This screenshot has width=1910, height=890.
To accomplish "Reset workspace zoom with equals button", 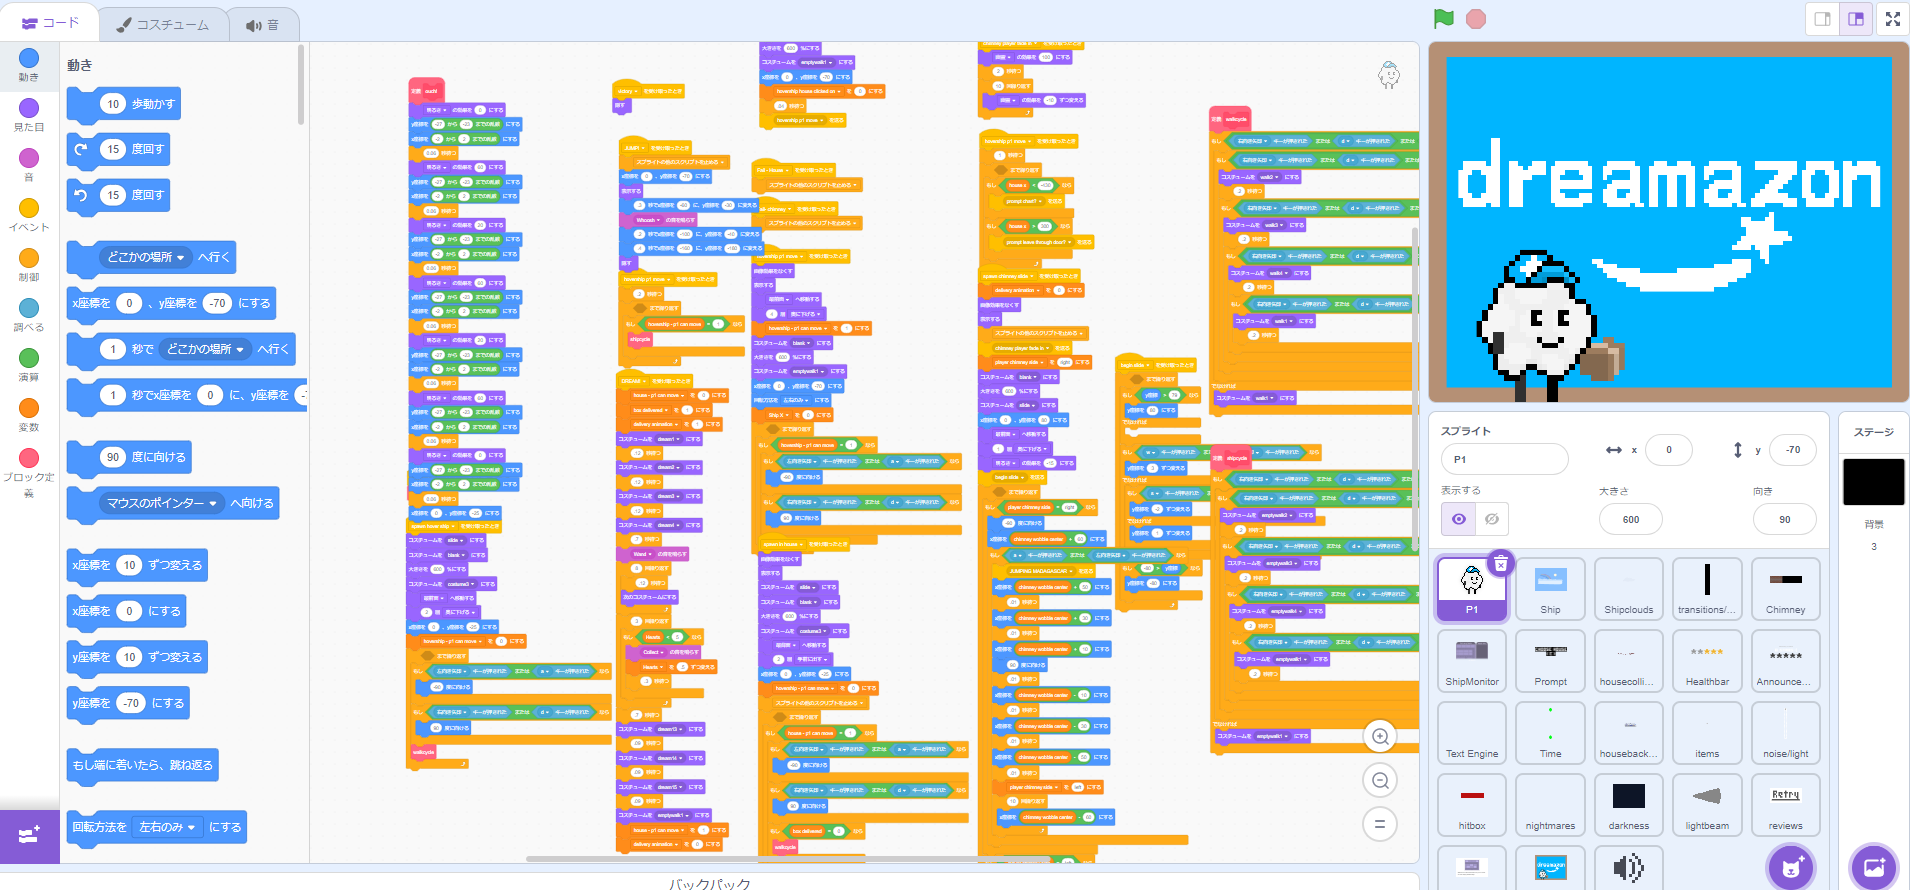I will (x=1380, y=825).
